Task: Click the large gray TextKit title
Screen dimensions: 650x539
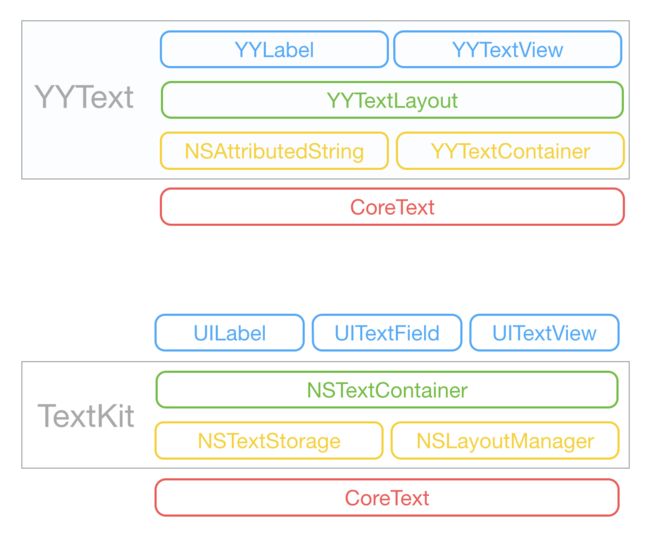Action: coord(86,415)
